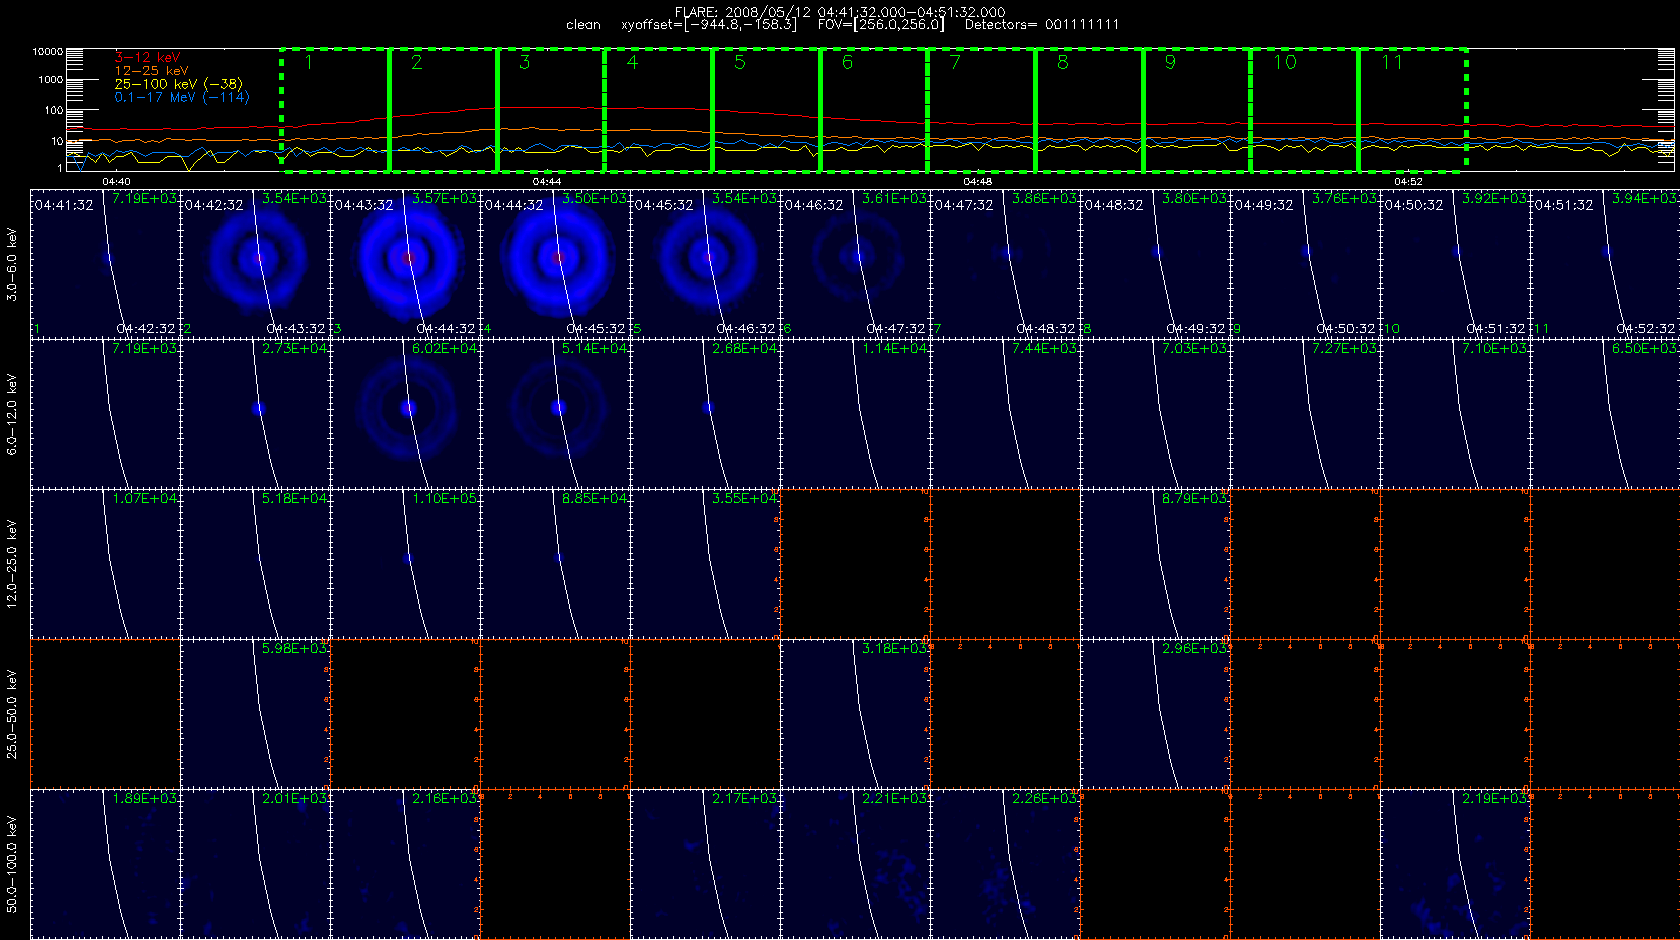1680x940 pixels.
Task: Click the Detectors= 001111111 text
Action: pyautogui.click(x=1042, y=25)
